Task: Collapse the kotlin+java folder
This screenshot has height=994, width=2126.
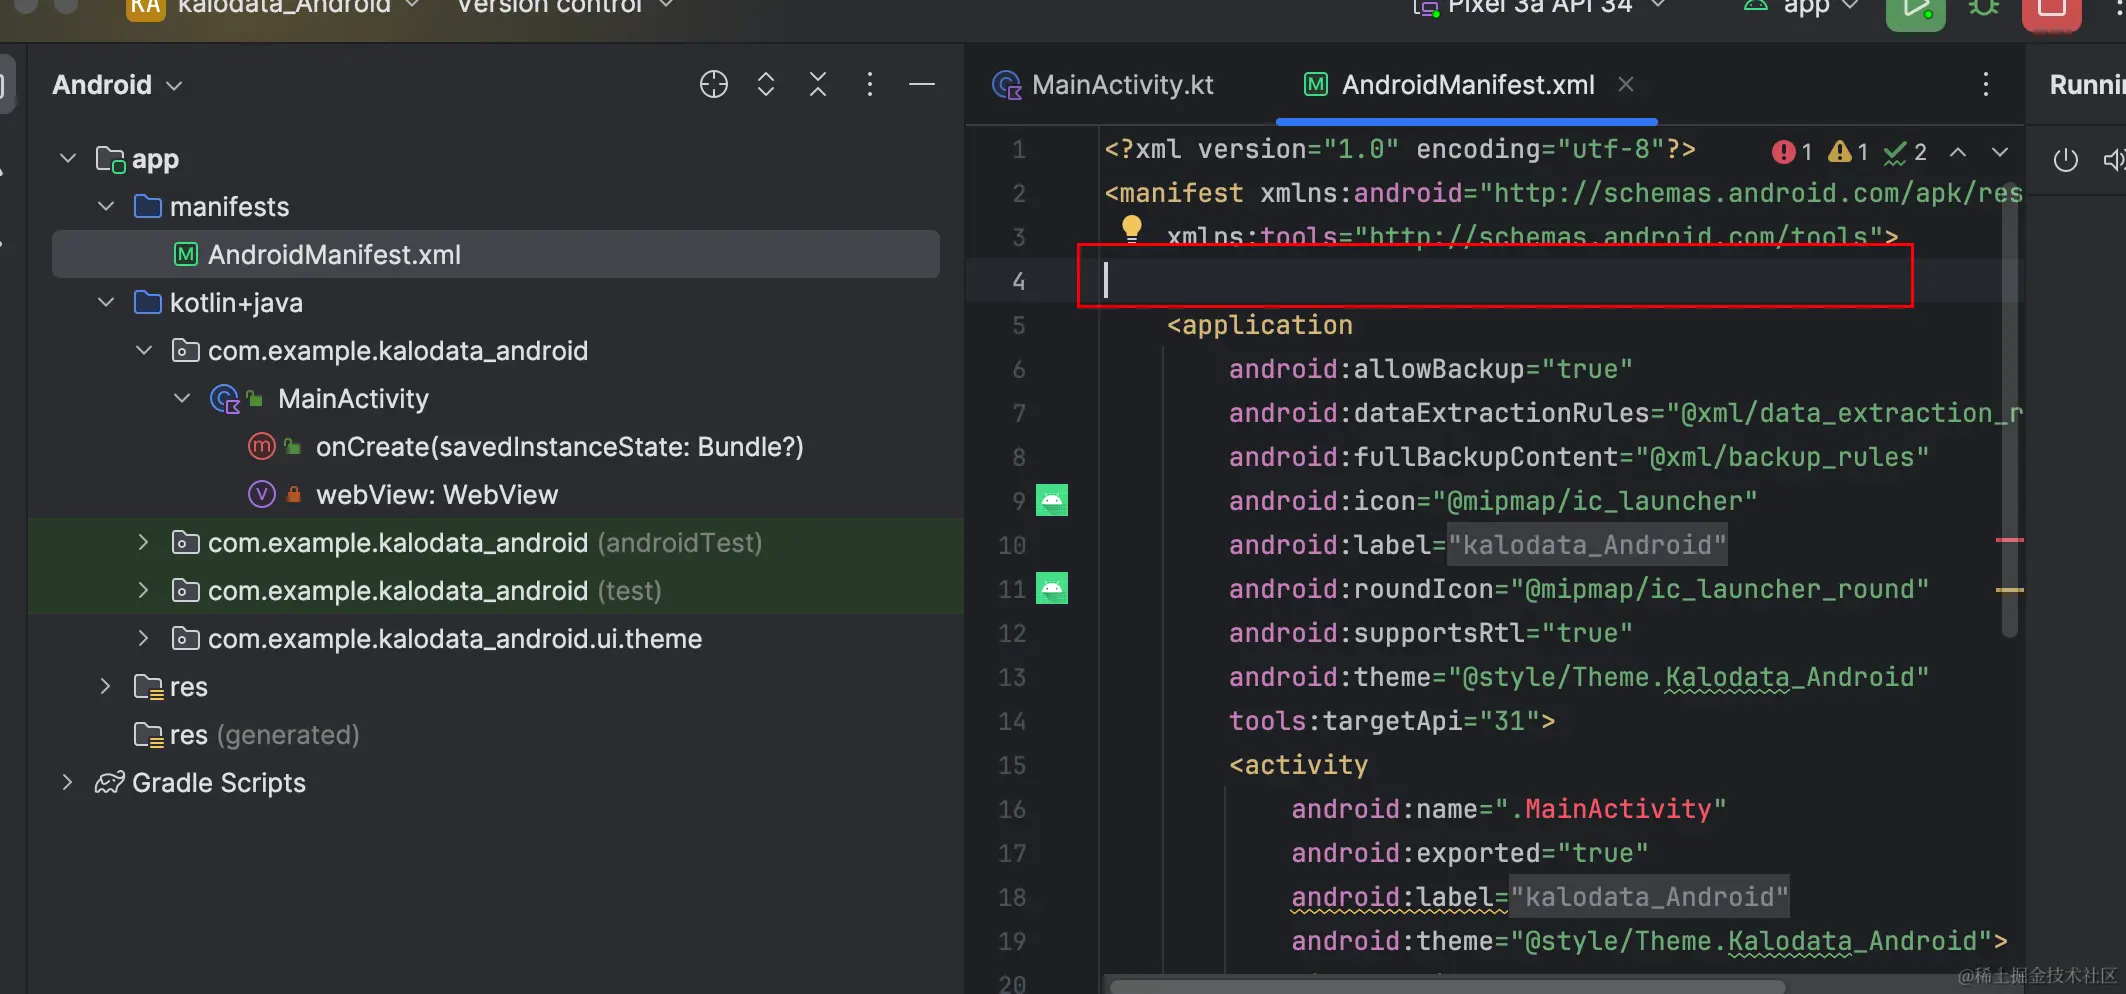Action: pyautogui.click(x=106, y=303)
